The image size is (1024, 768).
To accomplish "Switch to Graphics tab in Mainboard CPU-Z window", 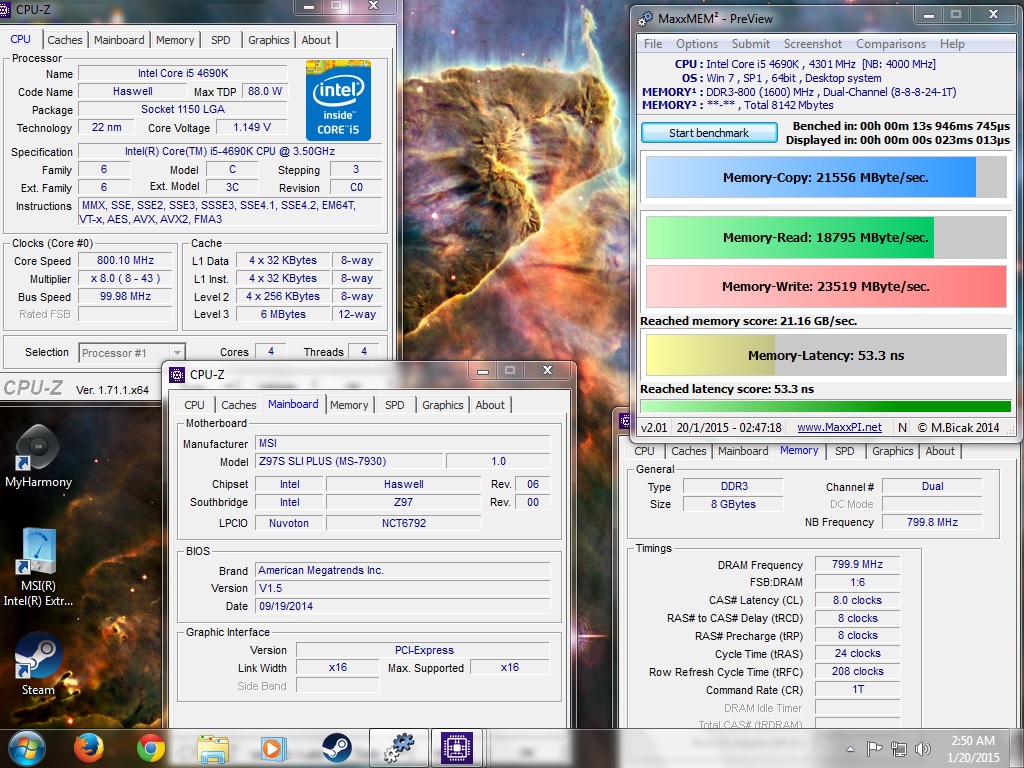I will pos(442,405).
